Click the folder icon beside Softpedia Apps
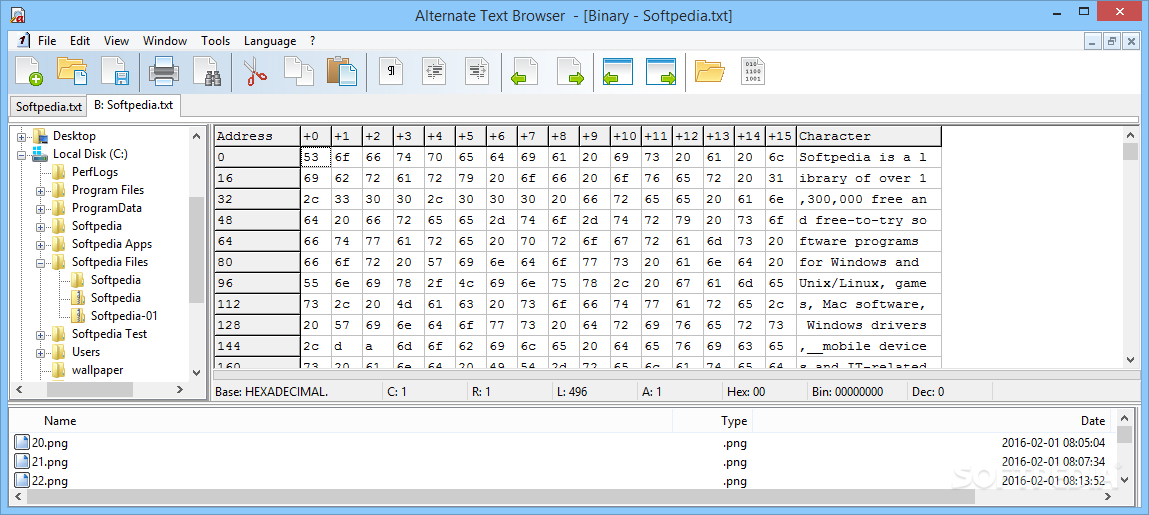 pos(59,244)
